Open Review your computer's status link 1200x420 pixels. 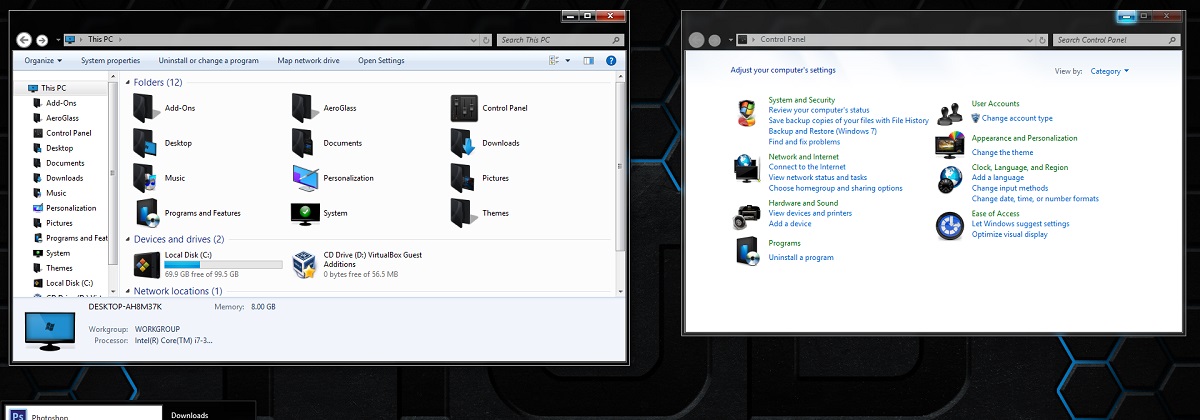pyautogui.click(x=818, y=110)
